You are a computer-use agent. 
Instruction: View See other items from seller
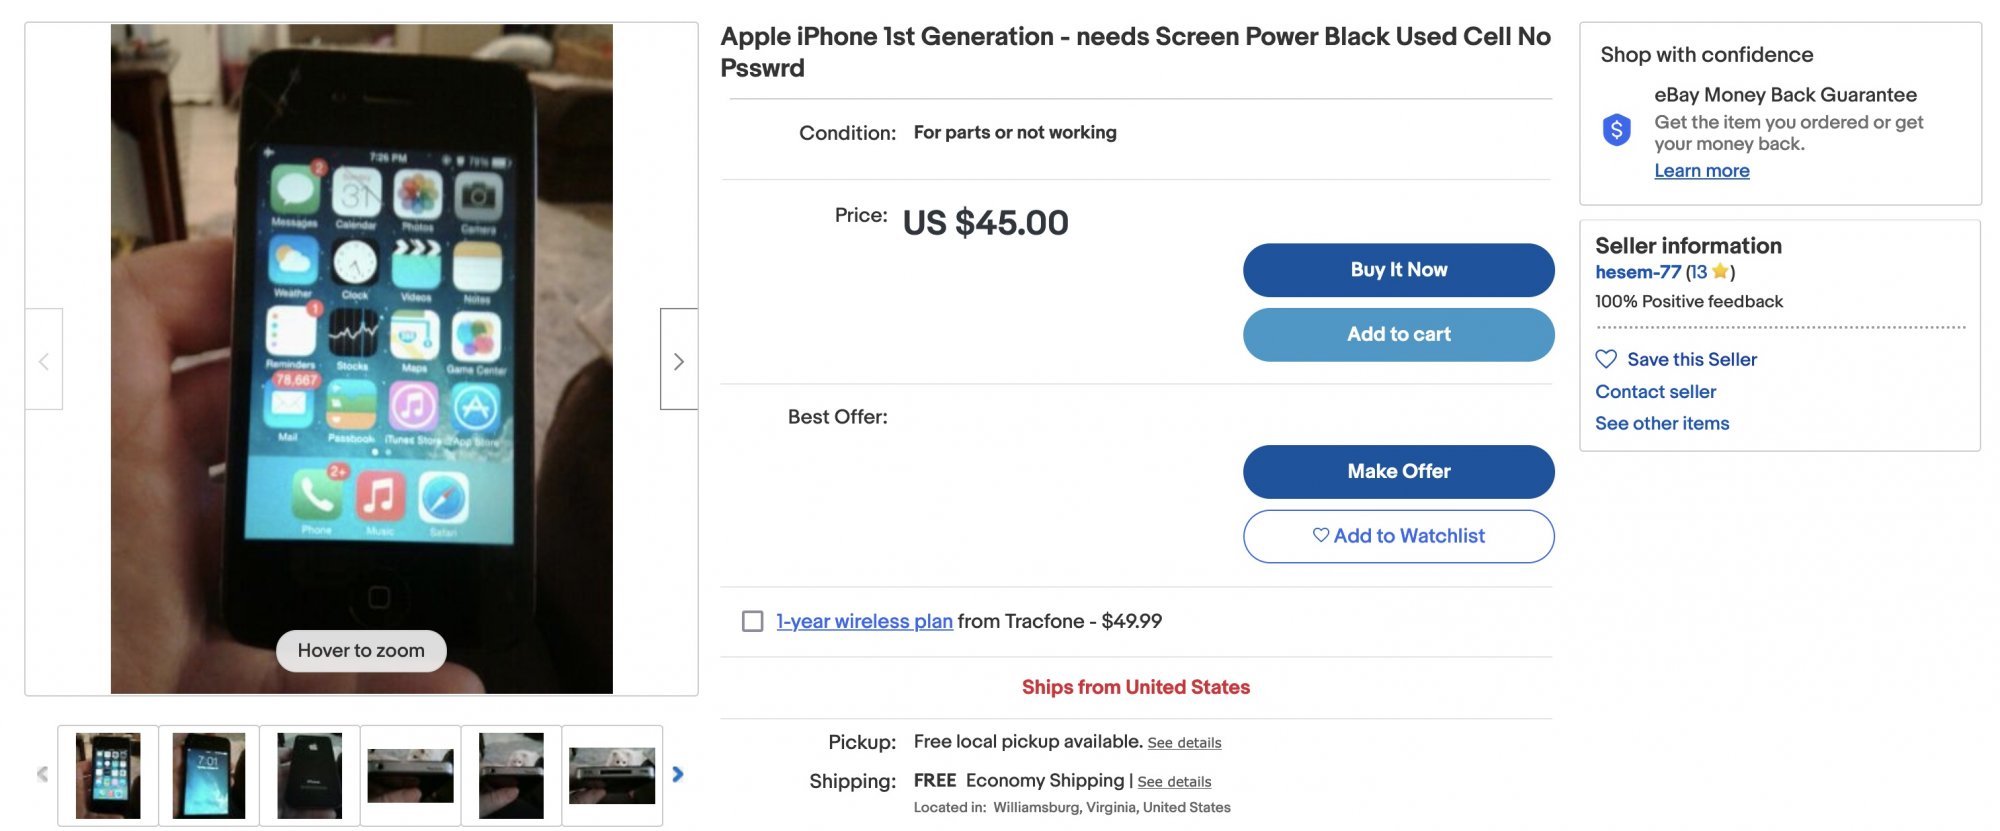click(x=1661, y=424)
